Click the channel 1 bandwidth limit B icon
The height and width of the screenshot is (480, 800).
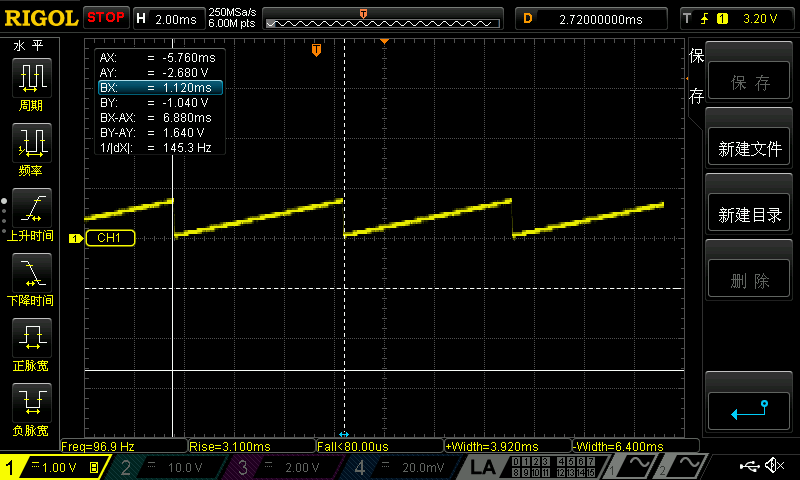(x=94, y=467)
